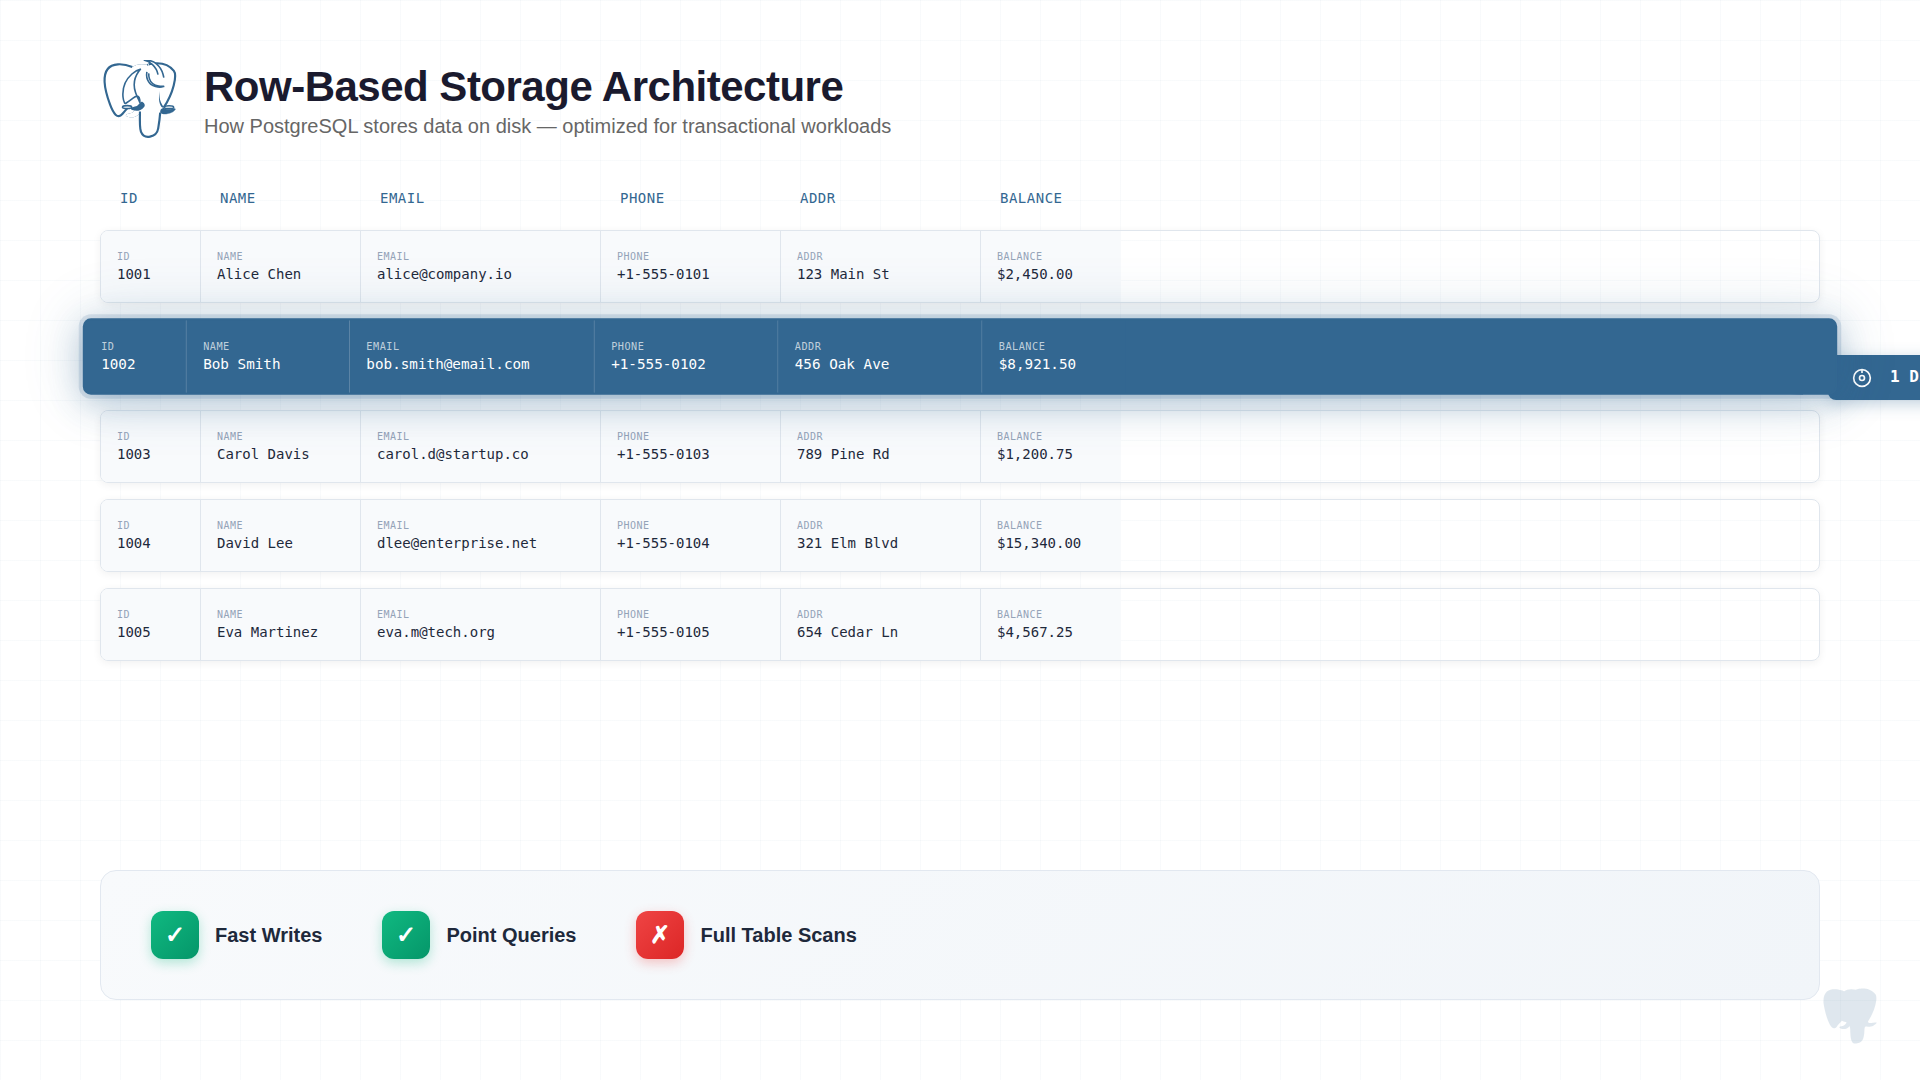Click the Row-Based Storage Architecture title

click(523, 87)
